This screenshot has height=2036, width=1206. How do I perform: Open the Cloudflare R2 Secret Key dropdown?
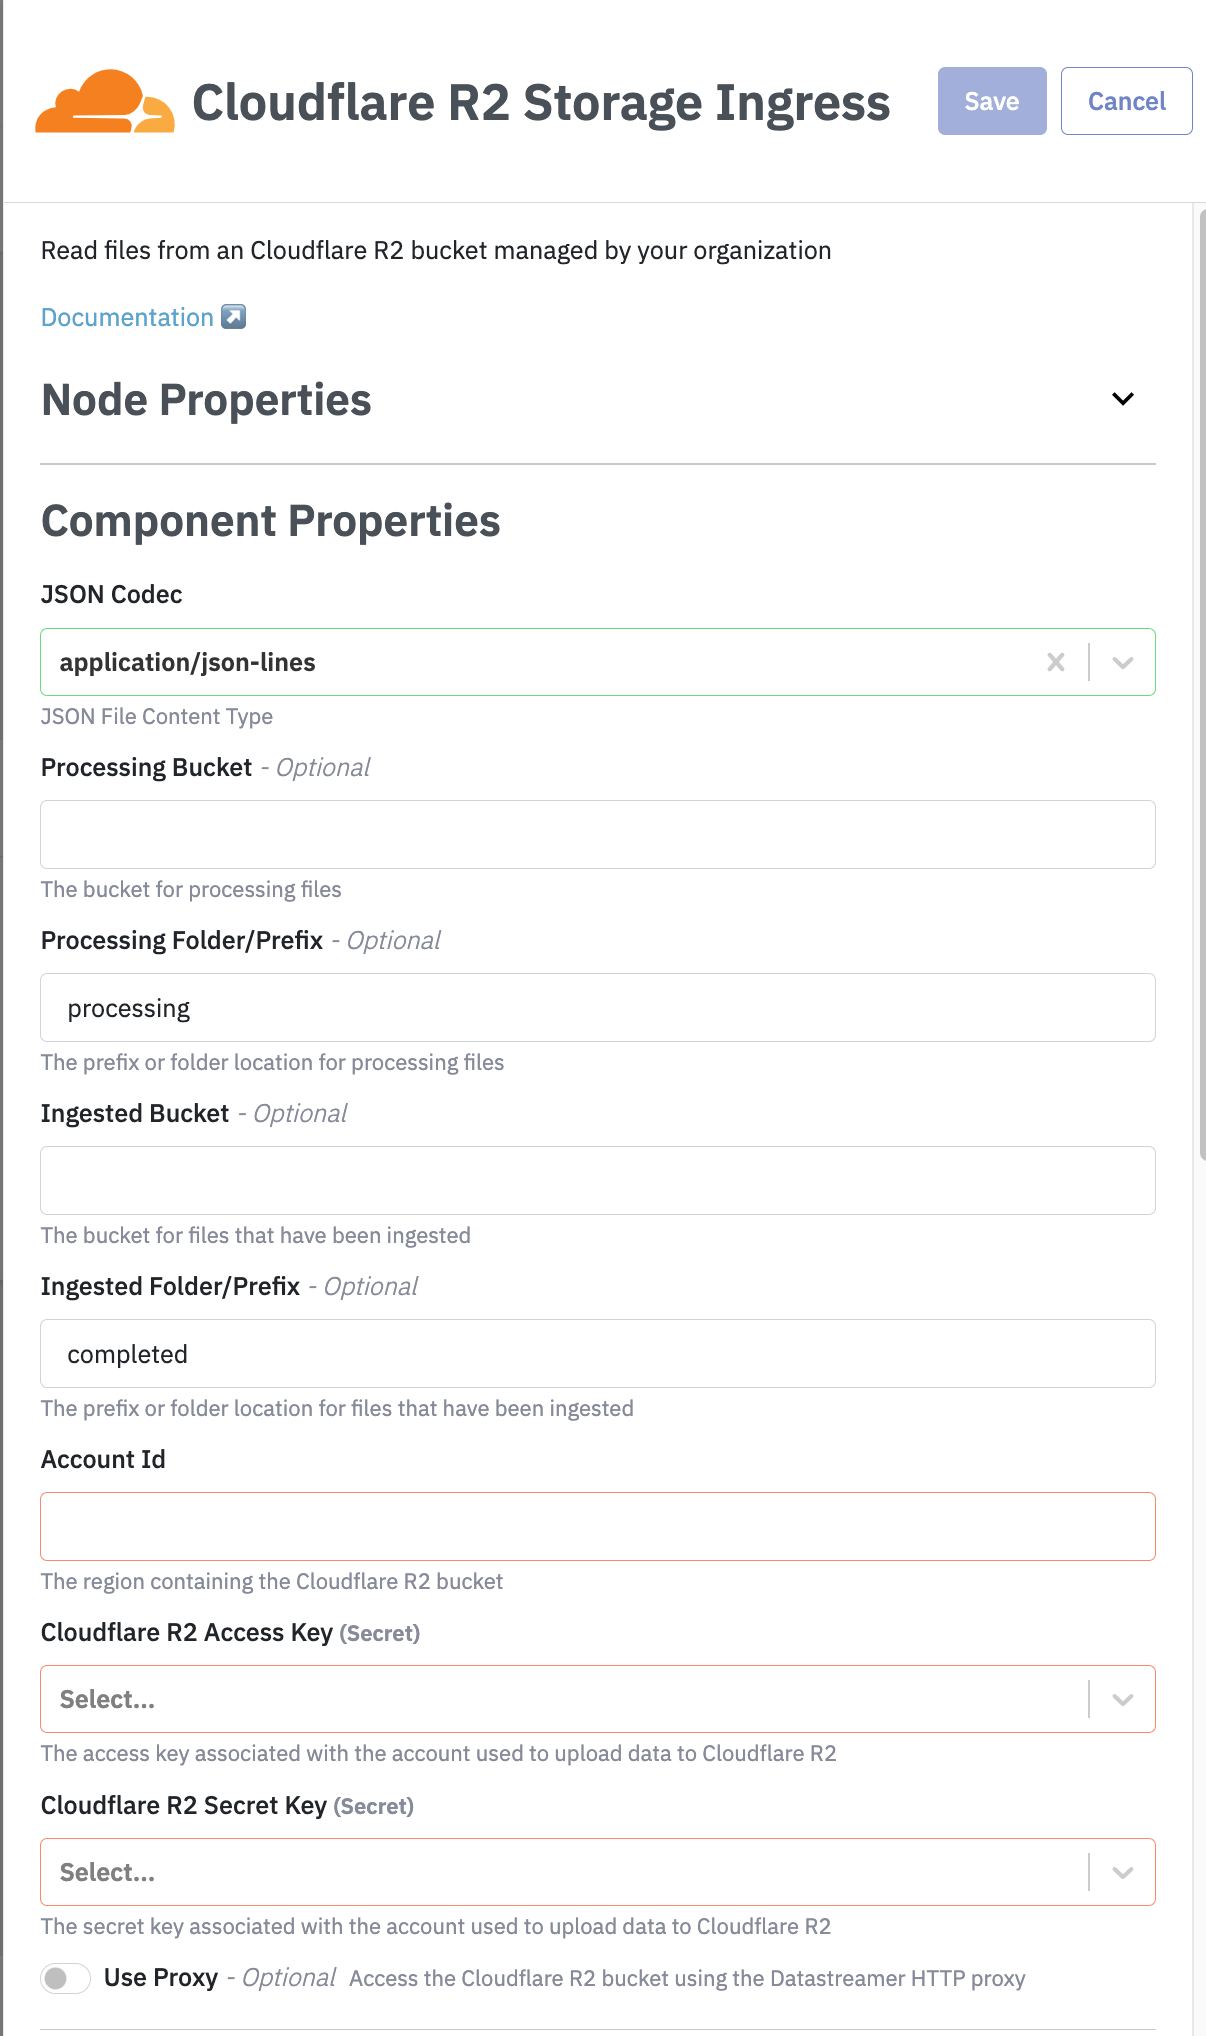1122,1872
